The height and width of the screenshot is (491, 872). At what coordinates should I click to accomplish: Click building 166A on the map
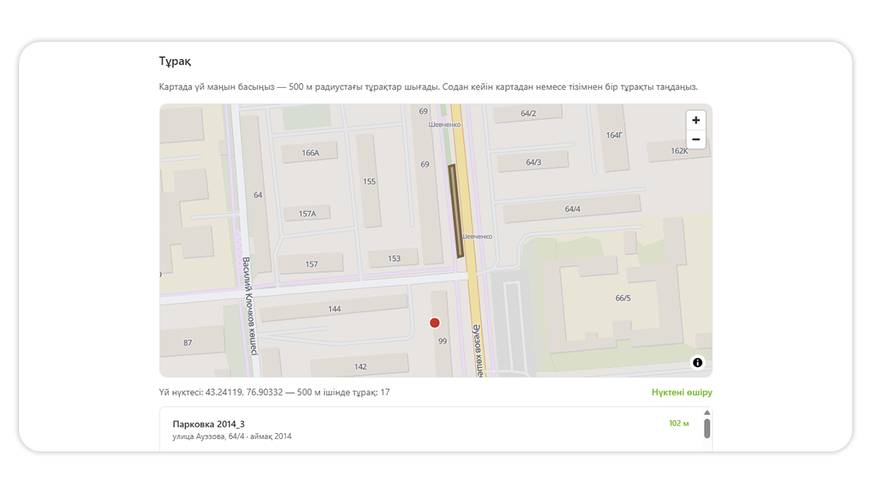[x=310, y=152]
